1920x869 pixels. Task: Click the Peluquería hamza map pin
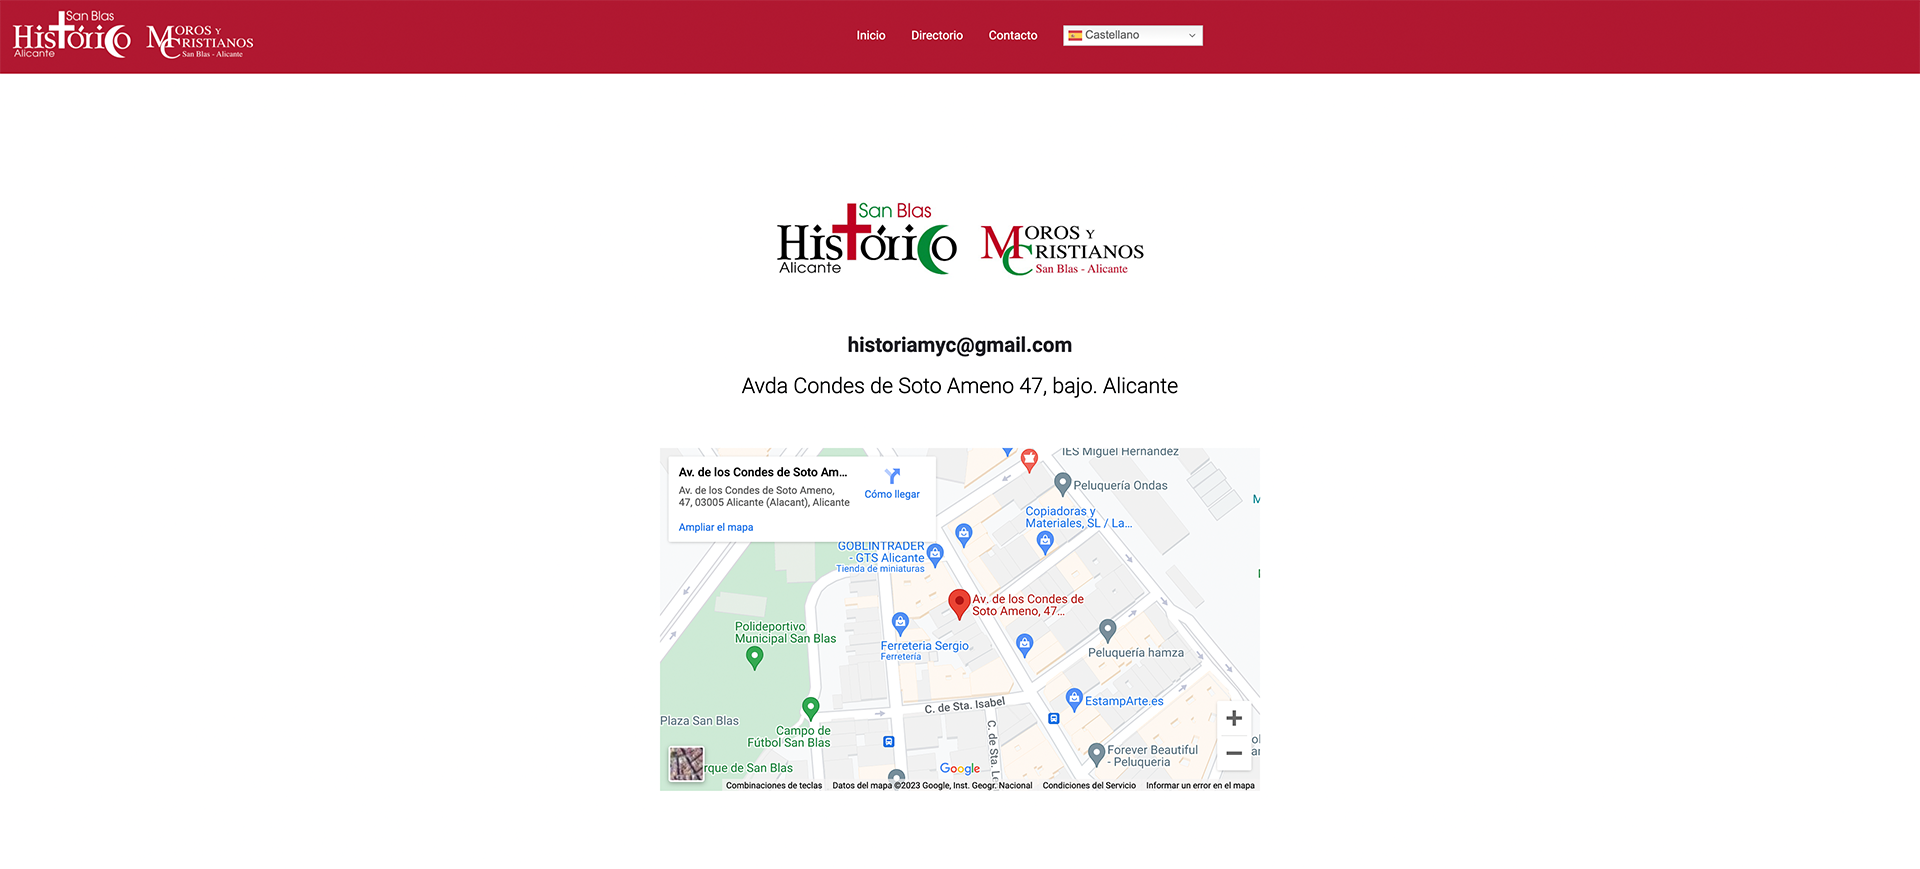point(1107,629)
